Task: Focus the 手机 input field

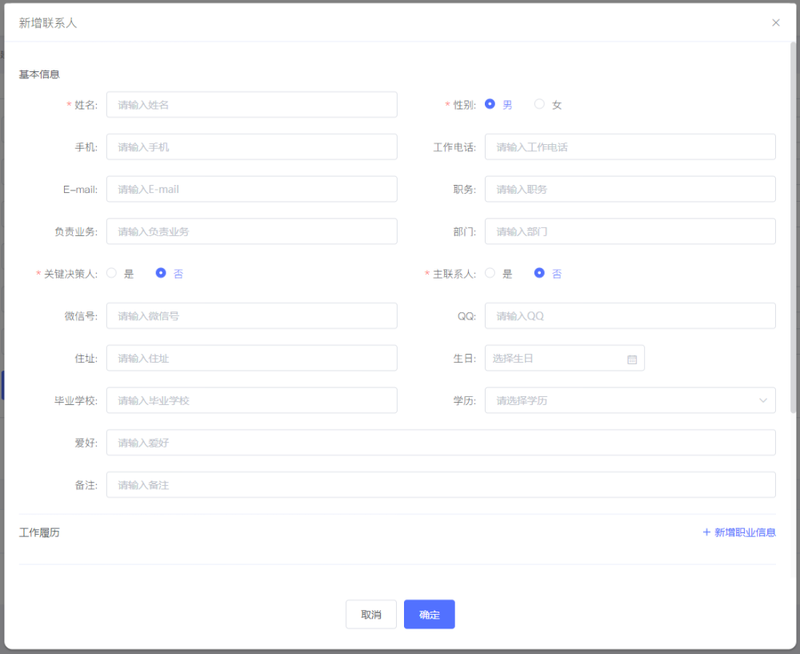Action: click(252, 147)
